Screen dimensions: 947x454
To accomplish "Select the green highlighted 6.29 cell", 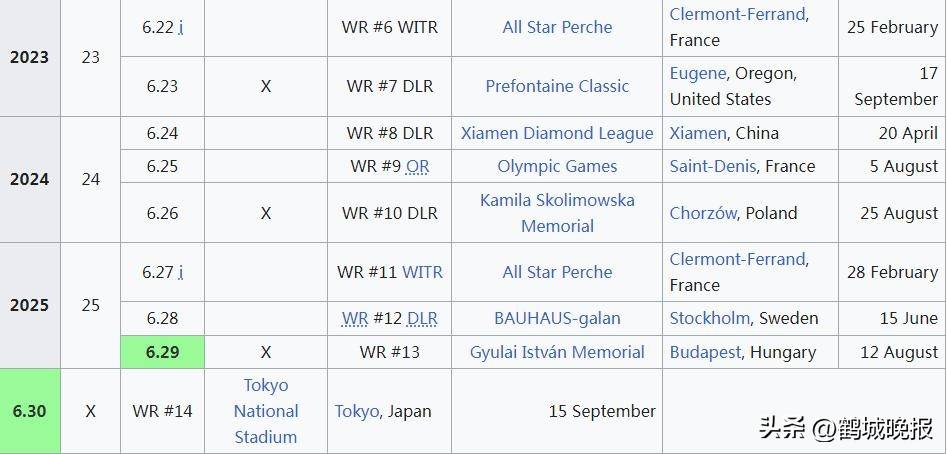I will click(x=162, y=352).
